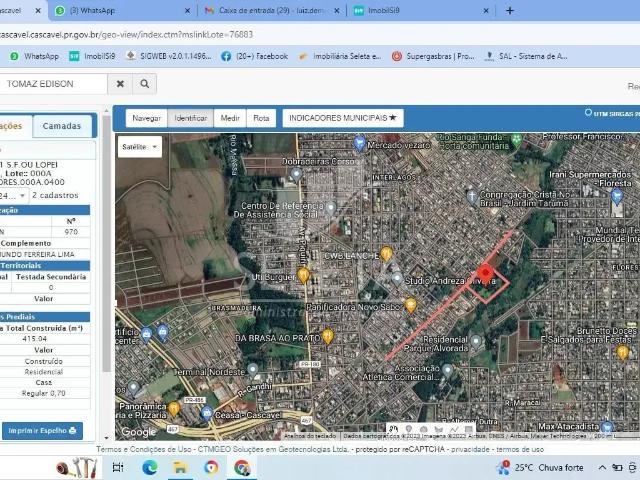Click Centro De Referência map pin
This screenshot has height=480, width=640.
tap(331, 209)
